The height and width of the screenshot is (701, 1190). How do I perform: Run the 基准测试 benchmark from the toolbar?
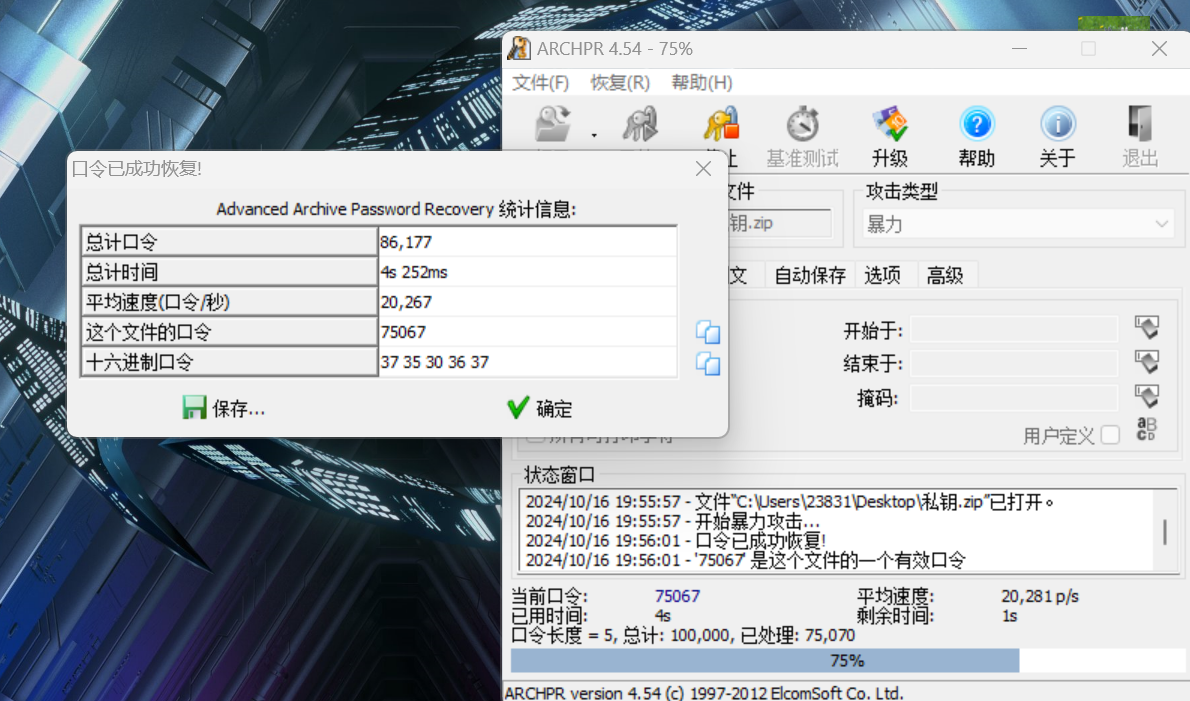click(802, 137)
